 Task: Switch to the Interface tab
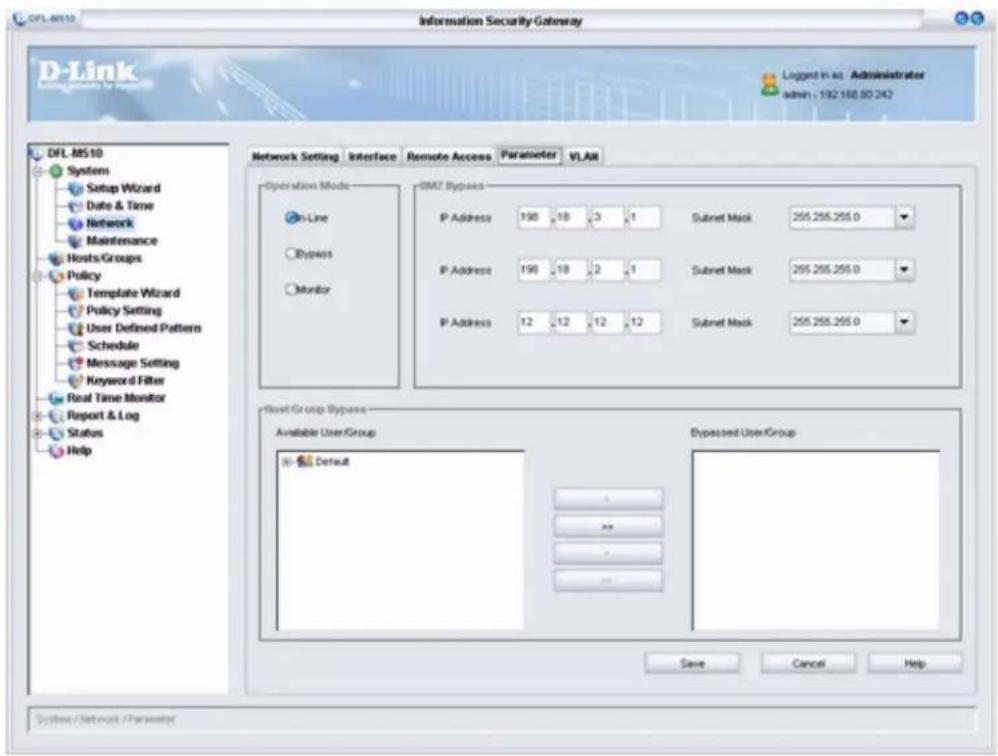point(372,157)
